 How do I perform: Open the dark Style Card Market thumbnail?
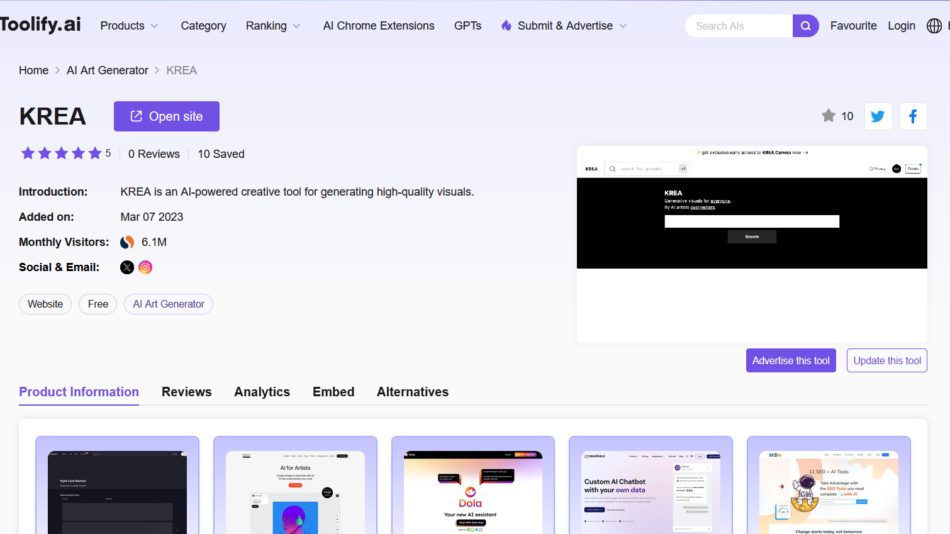pyautogui.click(x=117, y=485)
